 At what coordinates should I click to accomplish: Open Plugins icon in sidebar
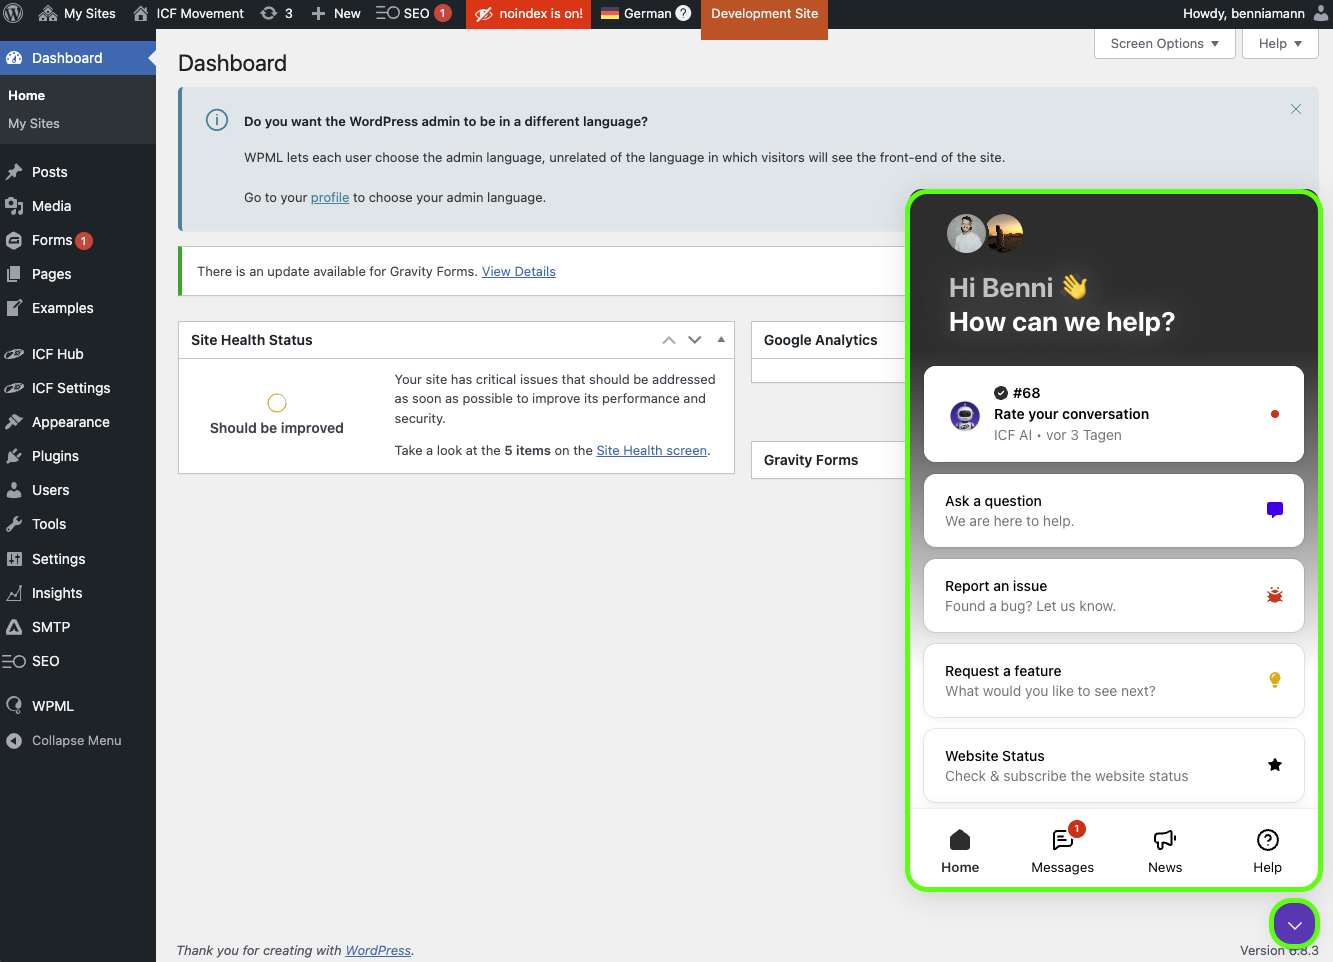pos(14,456)
